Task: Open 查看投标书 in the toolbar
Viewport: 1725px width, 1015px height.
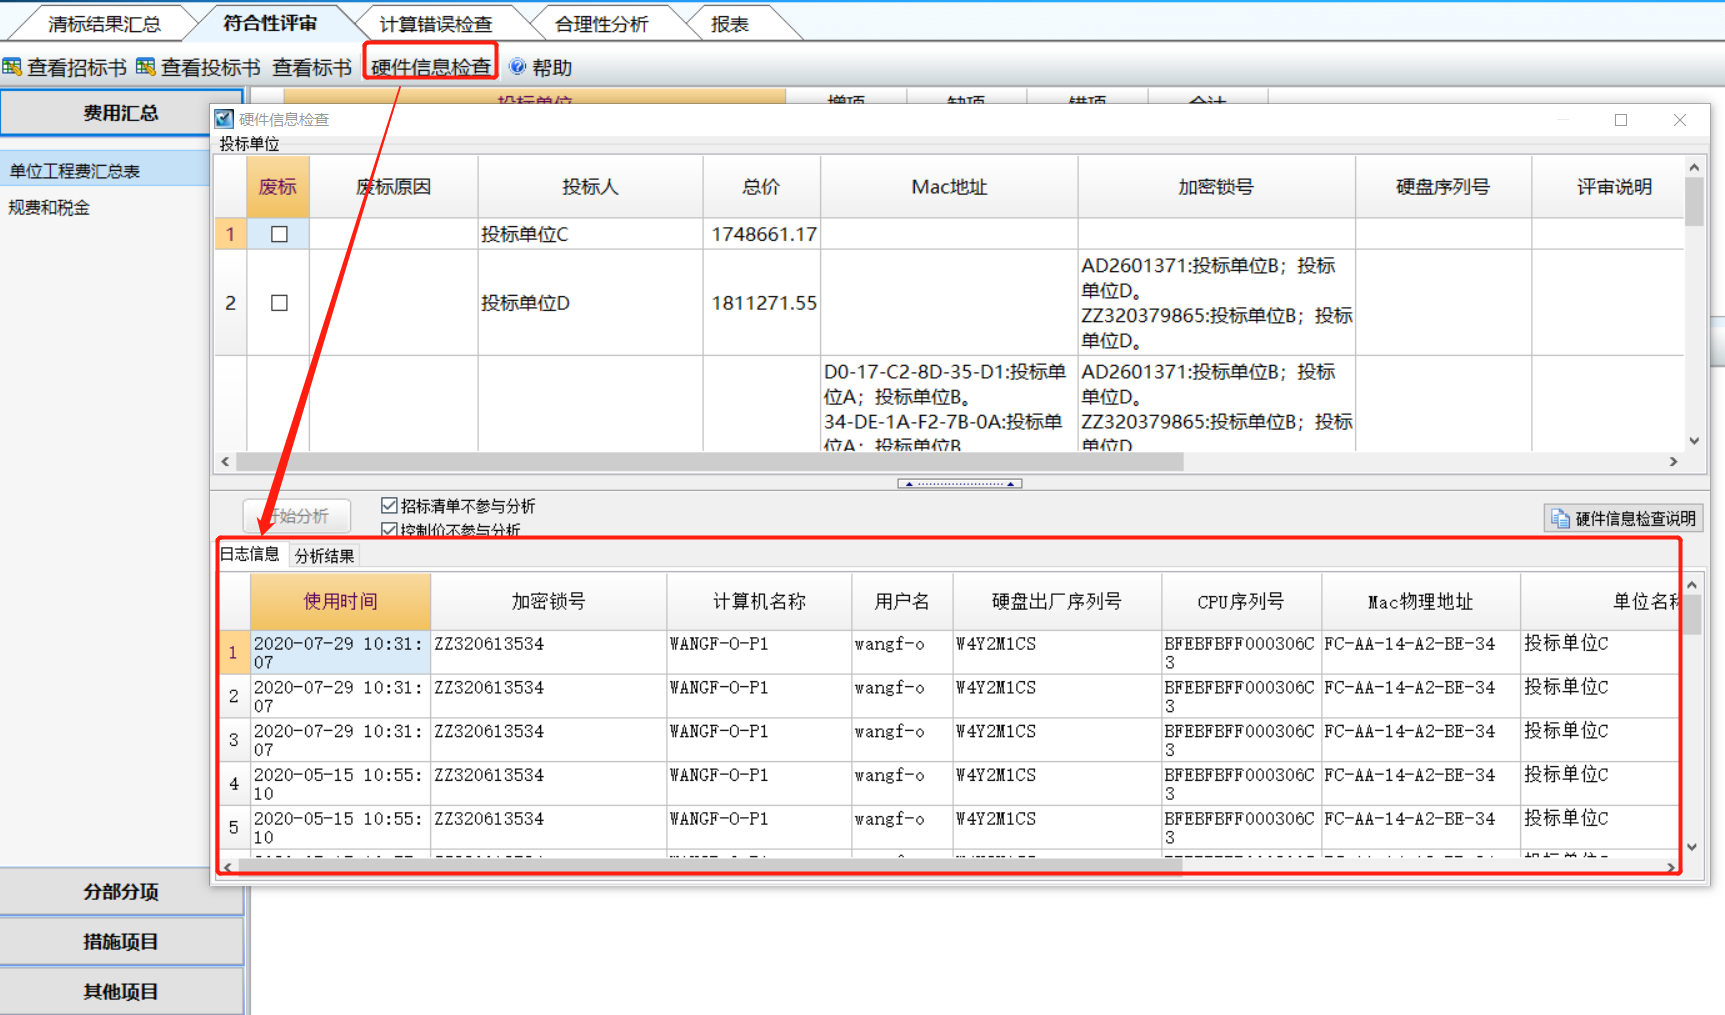Action: pyautogui.click(x=198, y=67)
